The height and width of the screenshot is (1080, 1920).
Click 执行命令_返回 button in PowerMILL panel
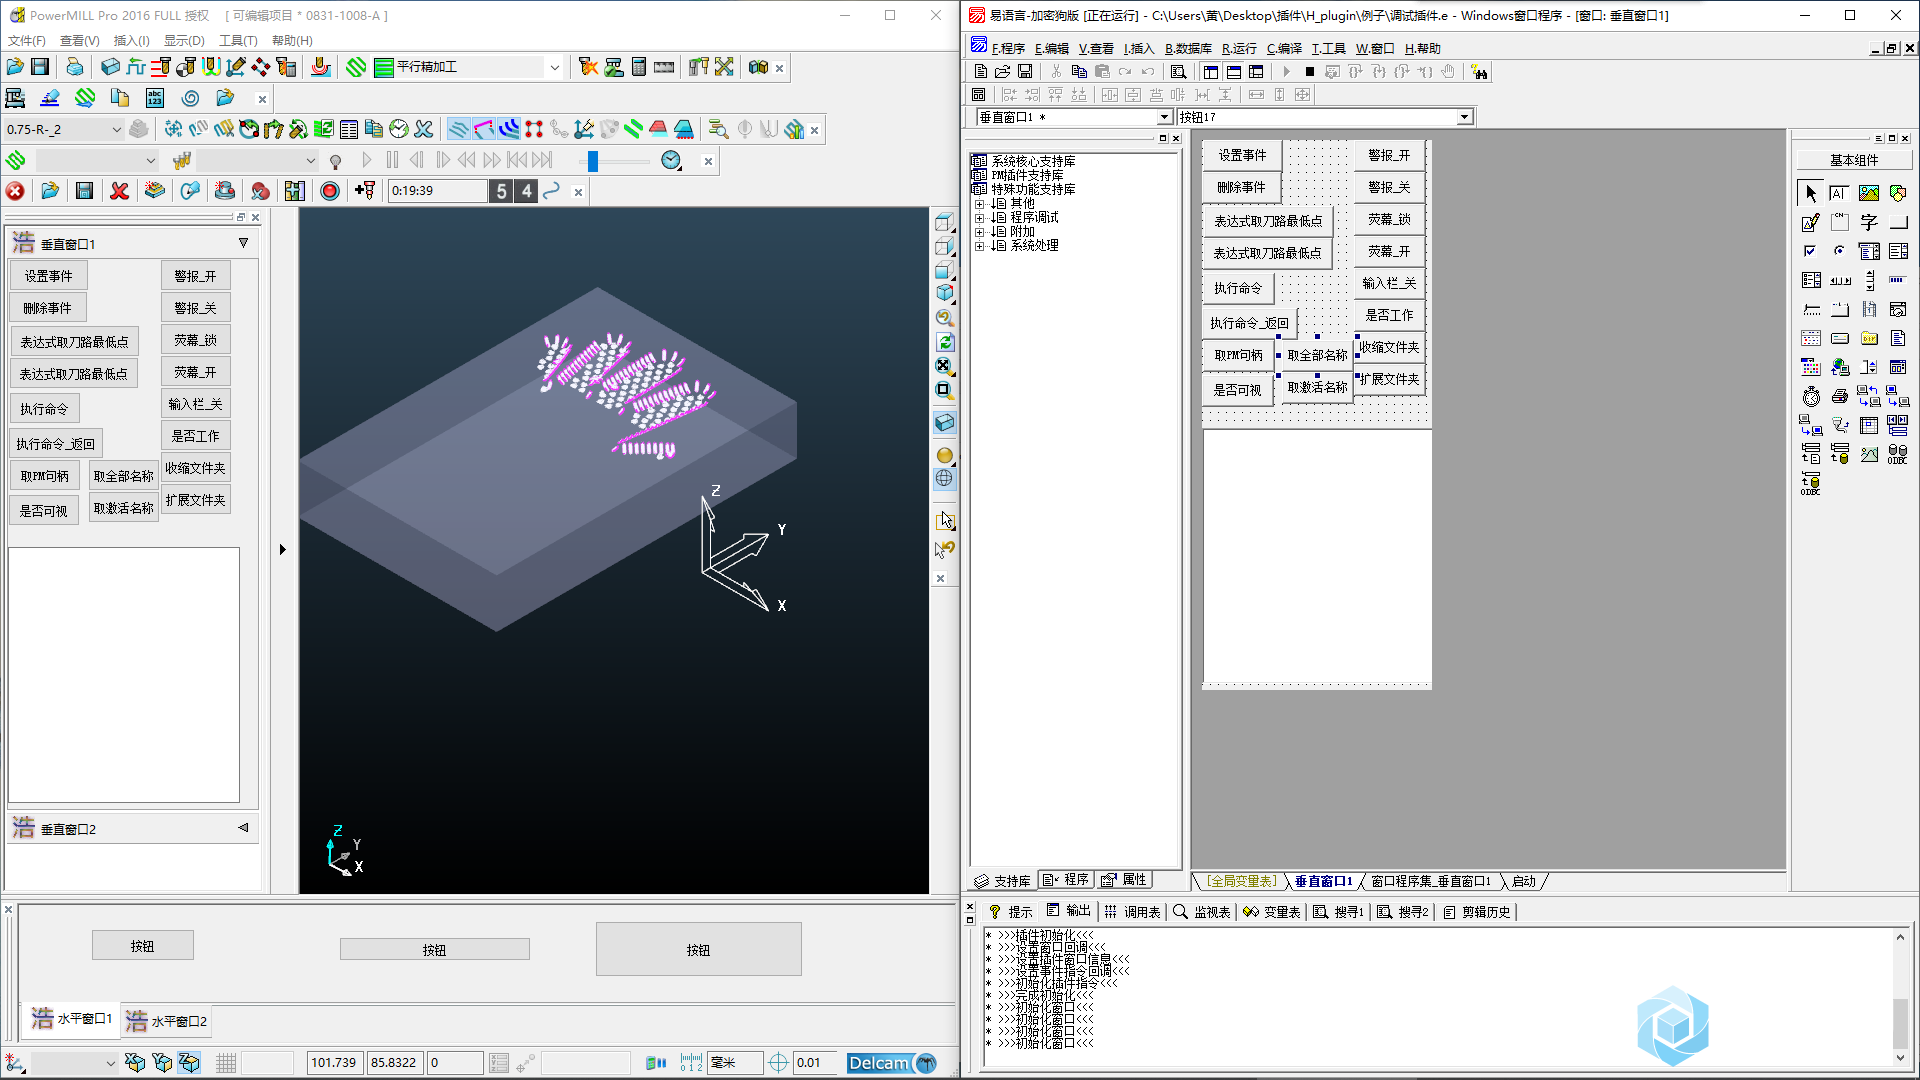click(x=56, y=444)
